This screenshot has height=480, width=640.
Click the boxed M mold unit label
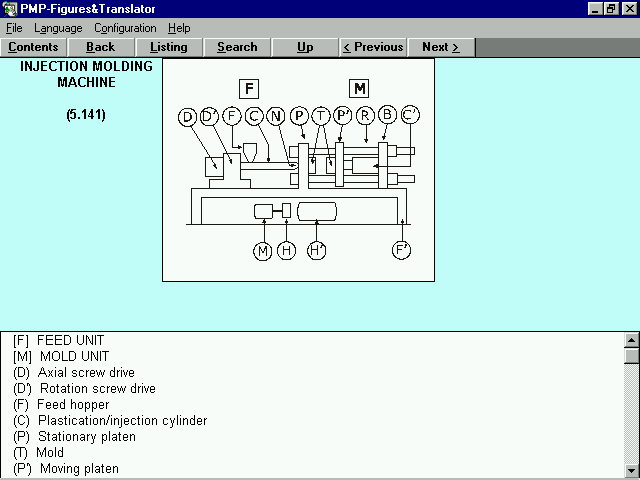[359, 88]
